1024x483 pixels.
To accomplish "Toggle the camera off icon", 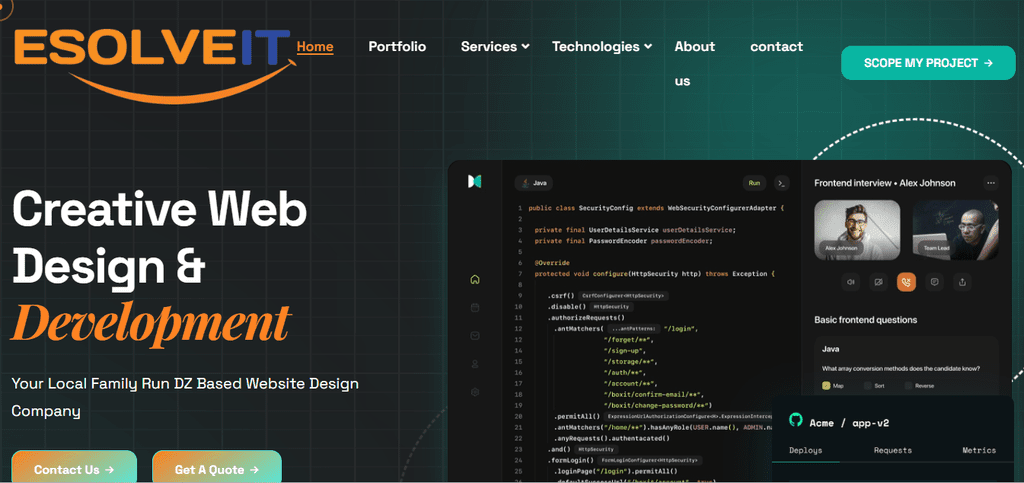I will click(878, 282).
